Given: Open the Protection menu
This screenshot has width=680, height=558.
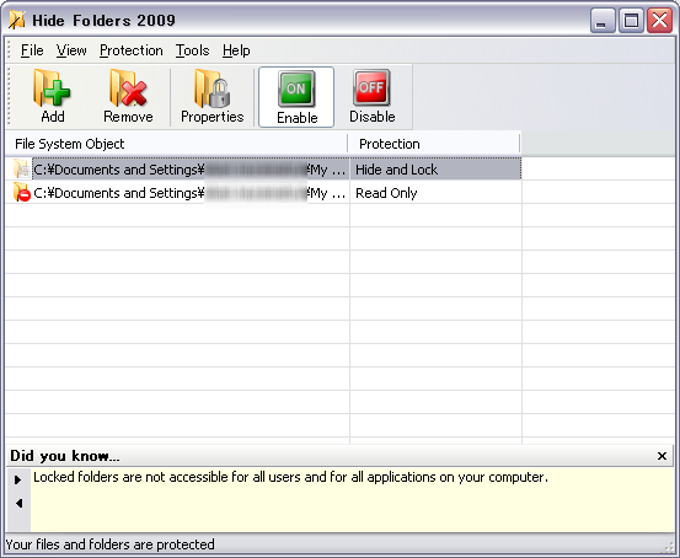Looking at the screenshot, I should click(x=131, y=51).
